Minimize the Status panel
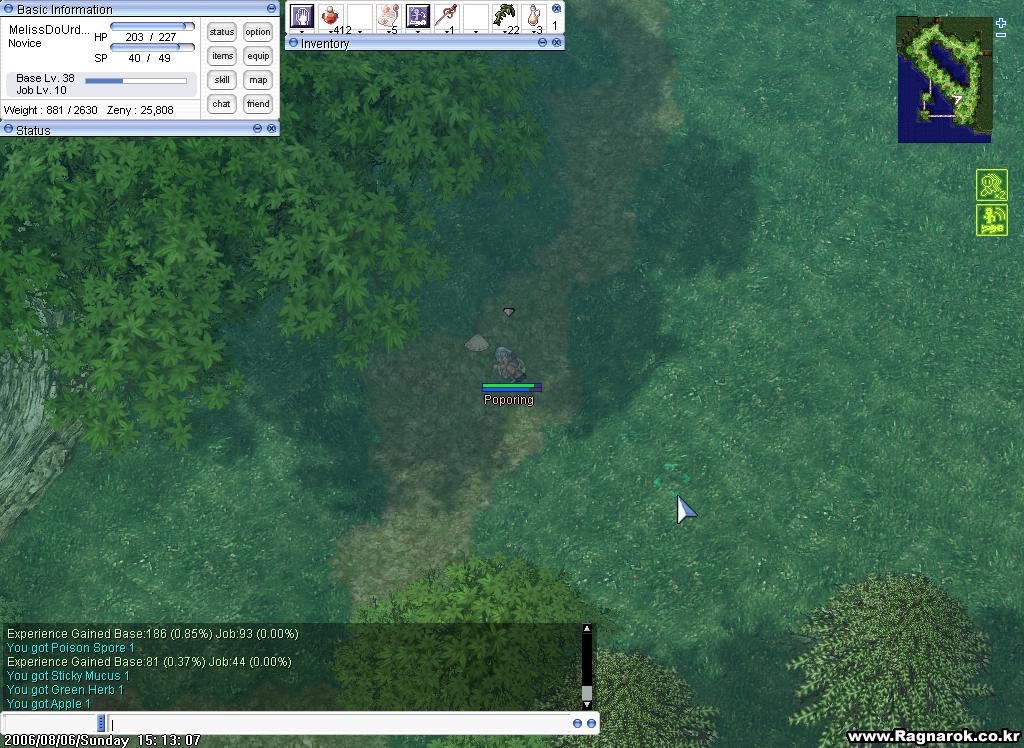Viewport: 1024px width, 748px height. coord(257,128)
